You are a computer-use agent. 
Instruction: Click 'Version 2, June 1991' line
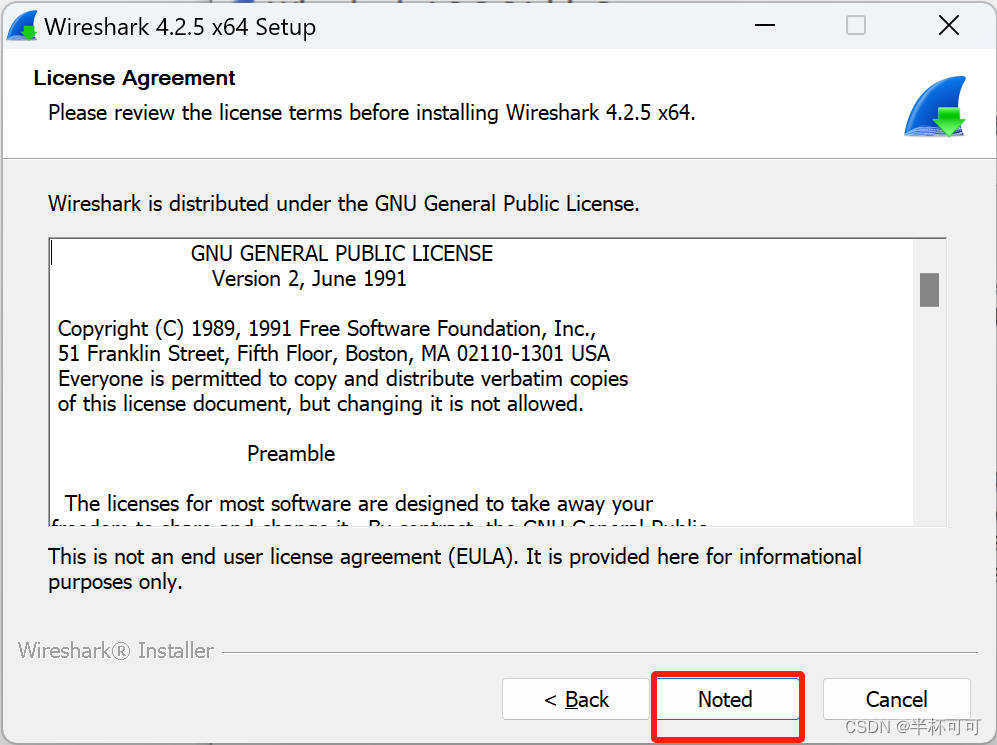click(309, 278)
